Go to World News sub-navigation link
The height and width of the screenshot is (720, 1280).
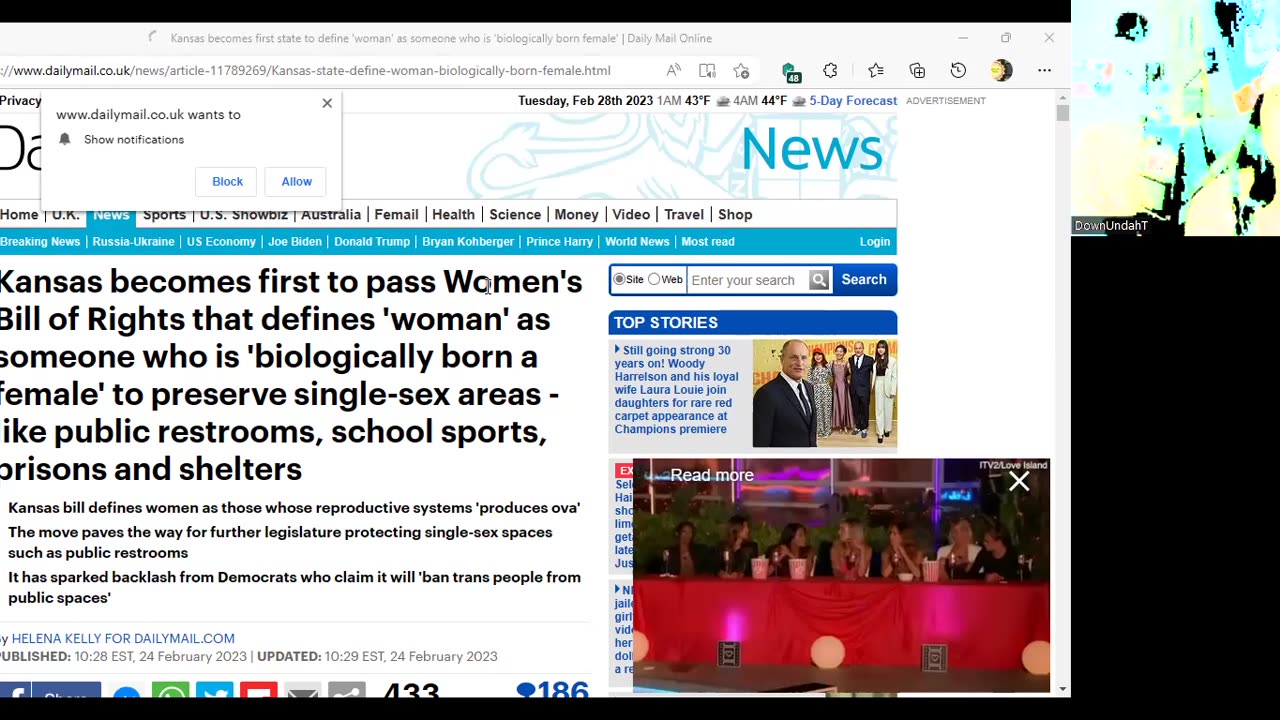[637, 242]
